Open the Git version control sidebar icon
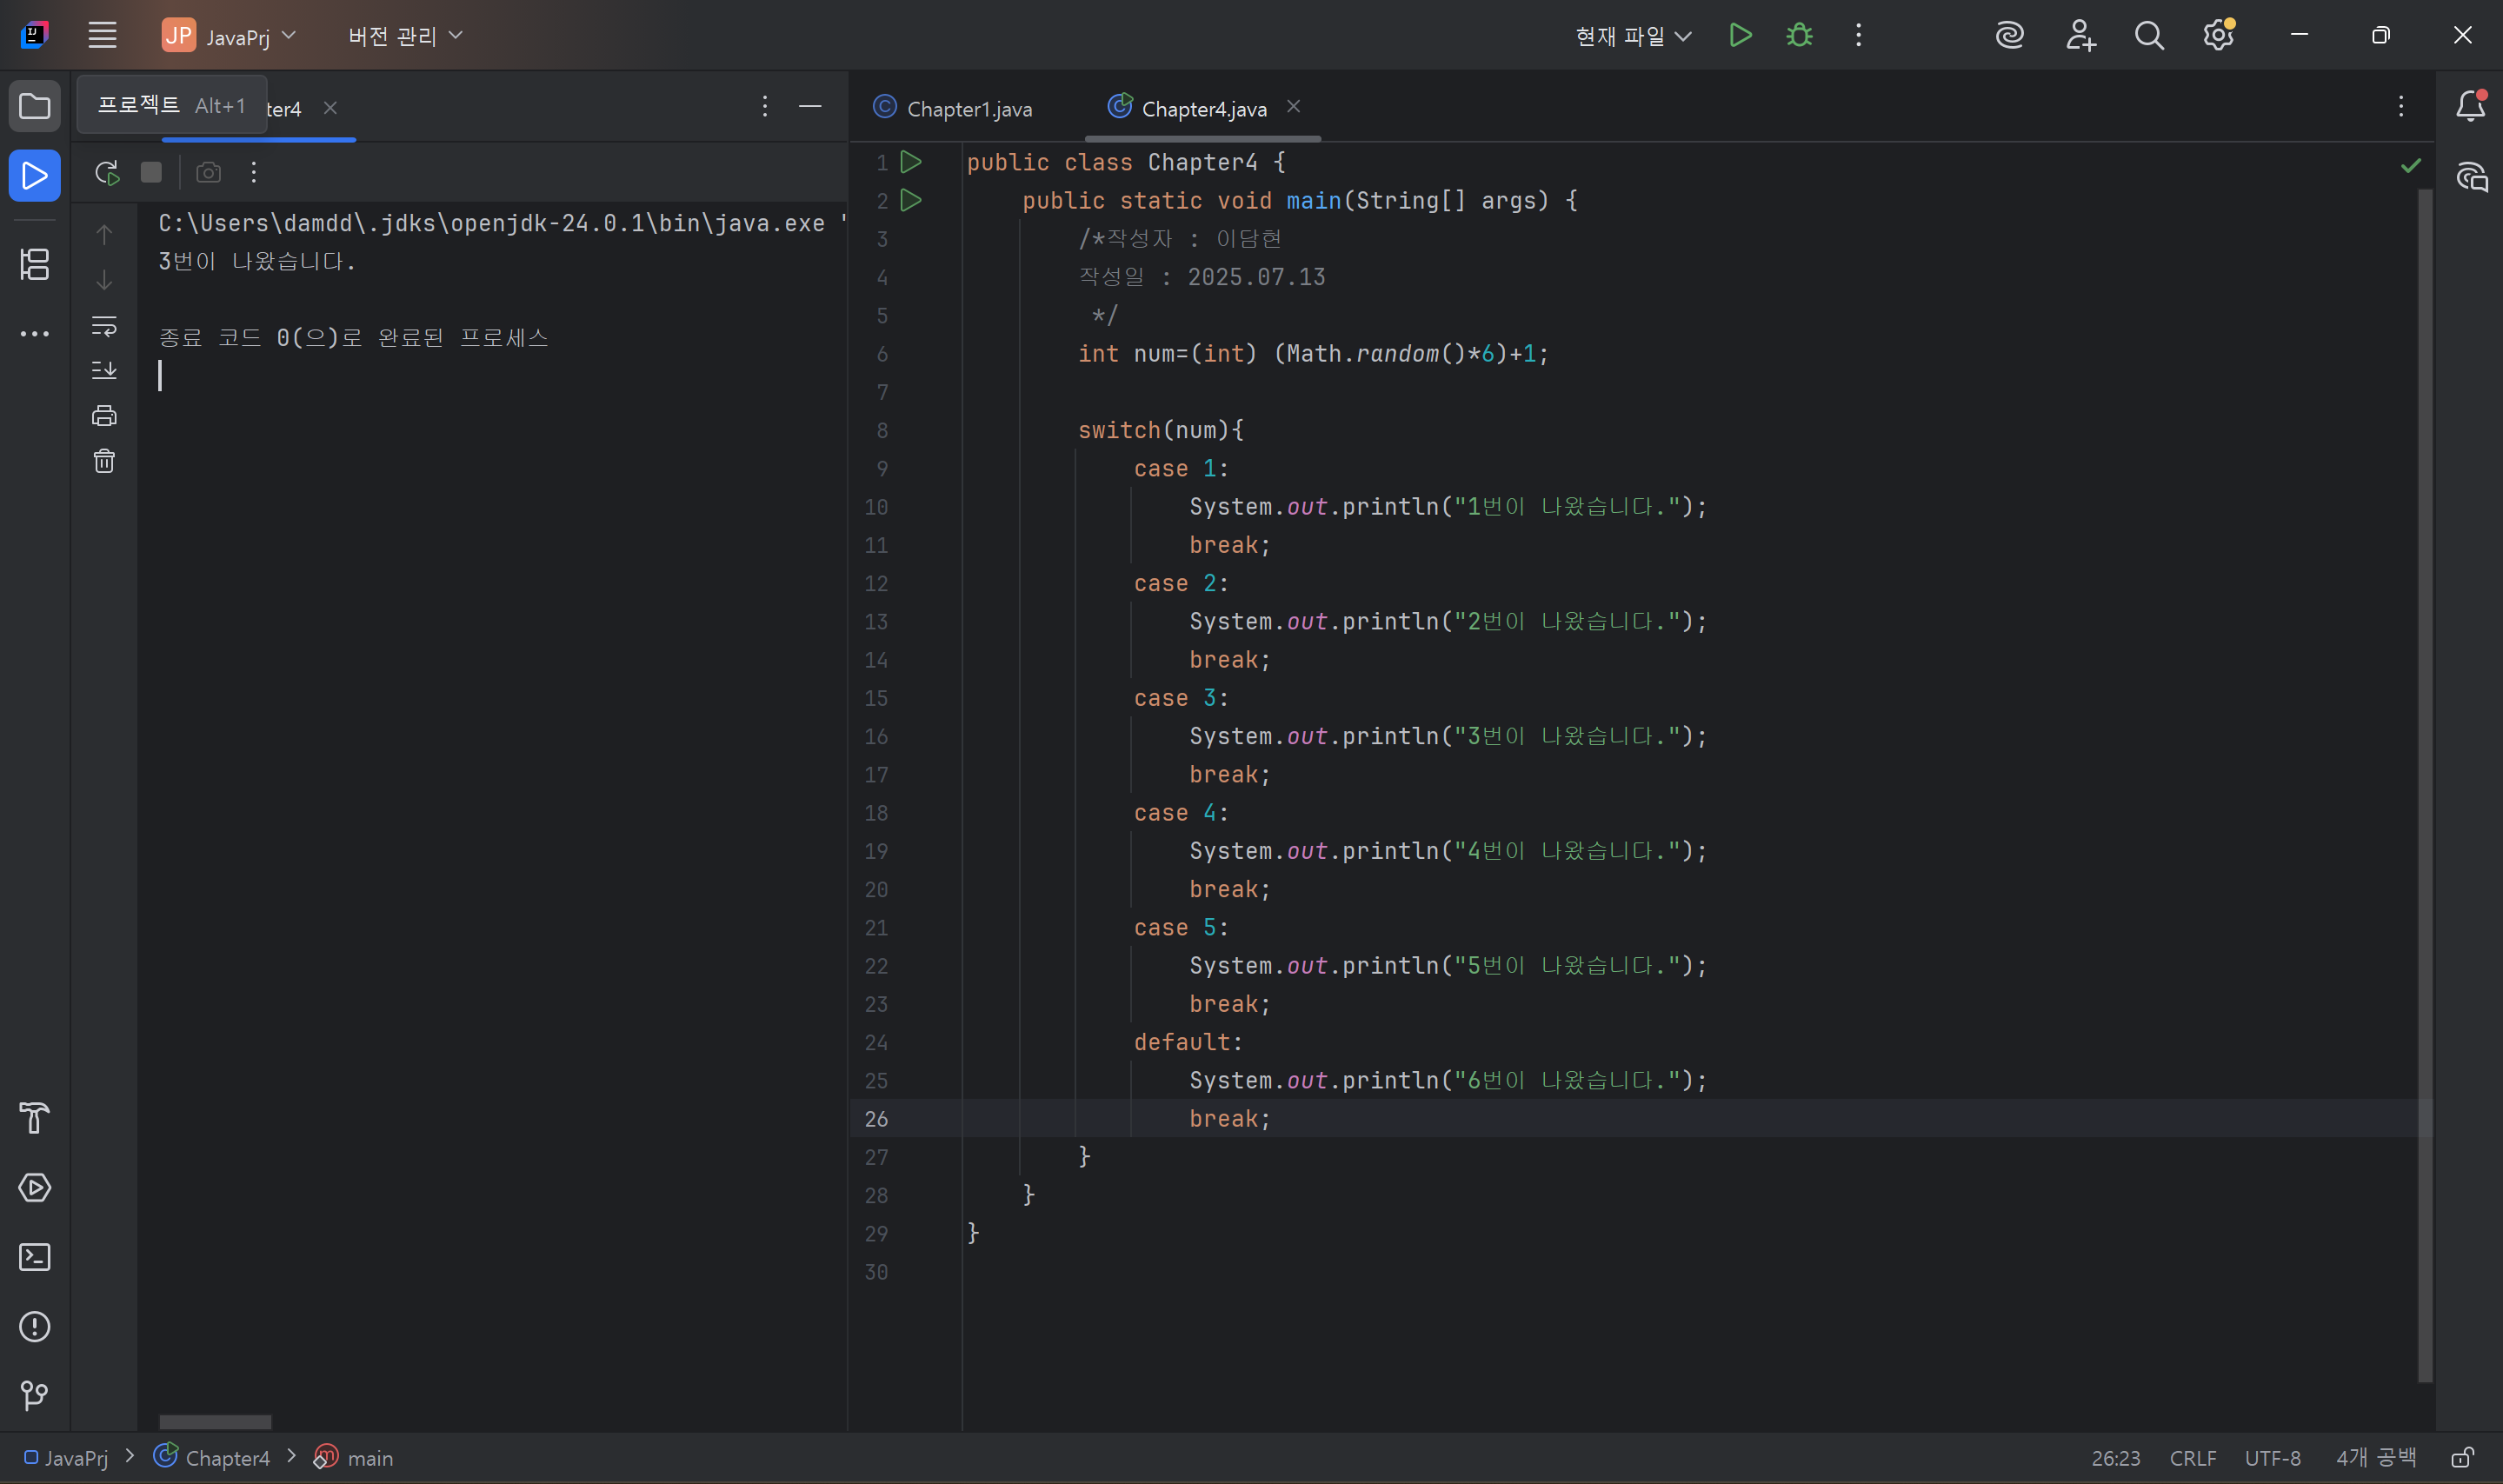2503x1484 pixels. 35,1395
